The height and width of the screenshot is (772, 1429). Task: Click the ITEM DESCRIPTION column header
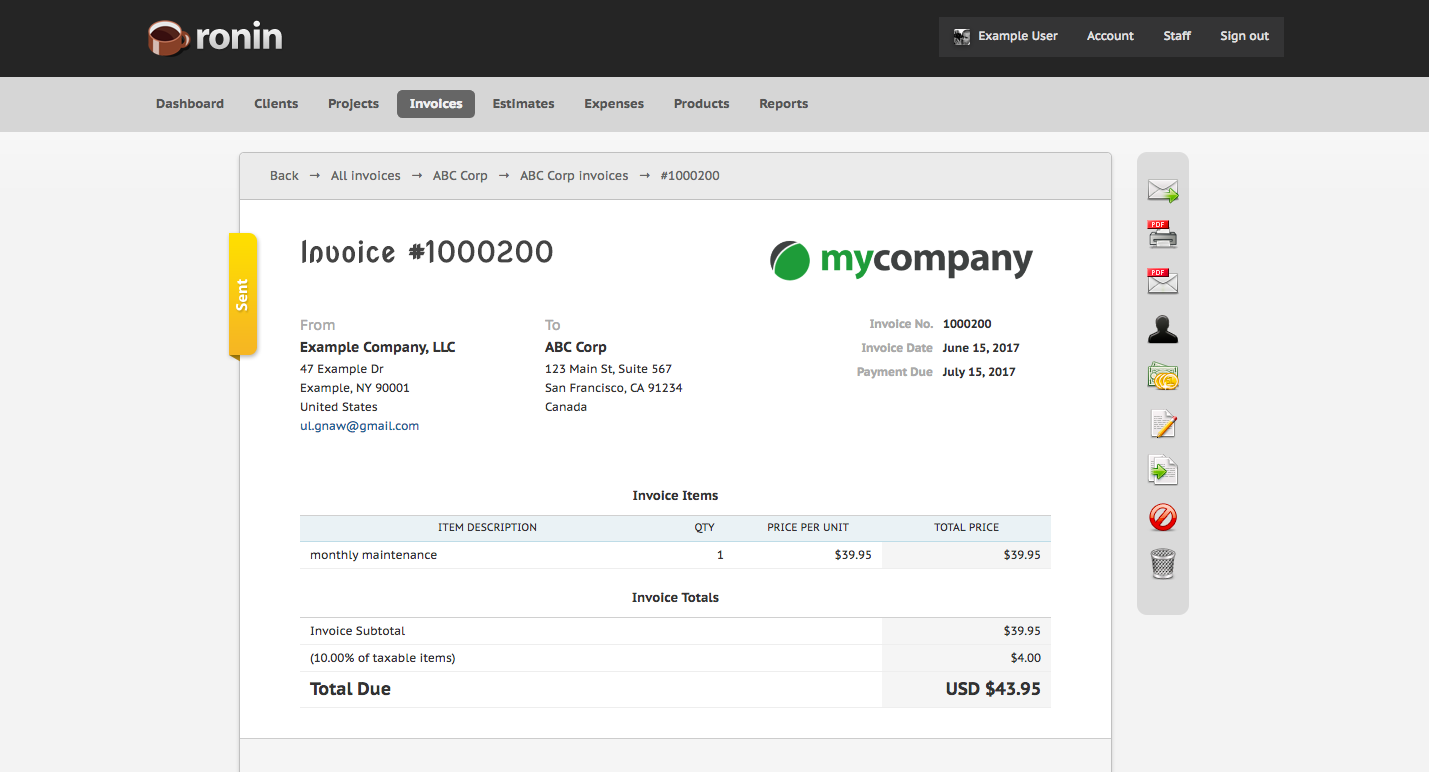487,528
